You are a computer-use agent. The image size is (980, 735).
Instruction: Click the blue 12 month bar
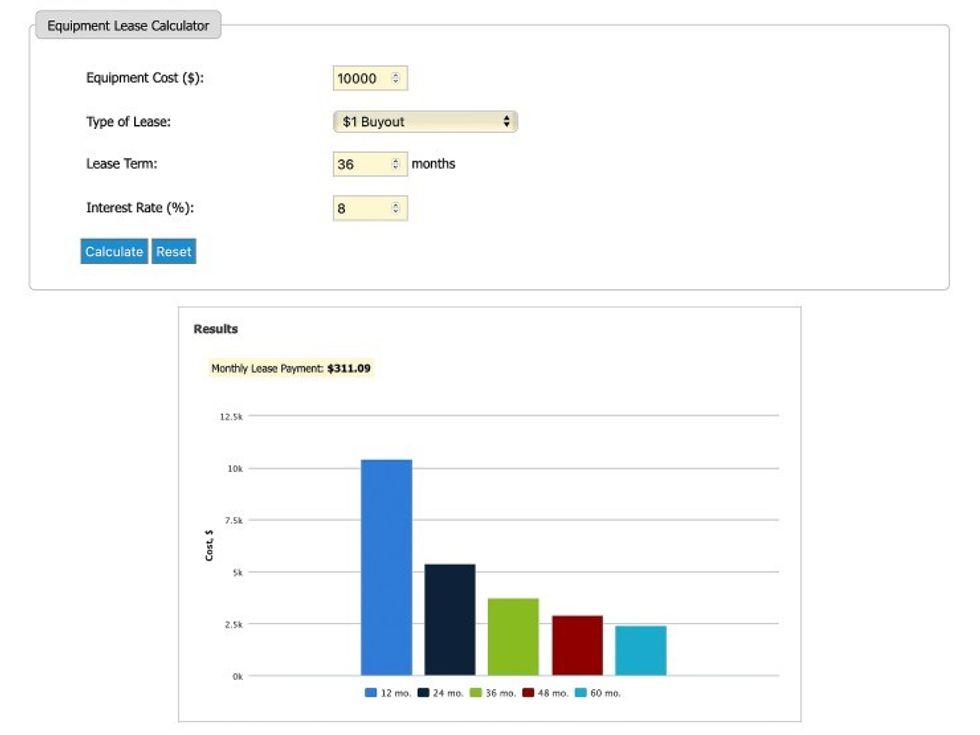(x=386, y=568)
